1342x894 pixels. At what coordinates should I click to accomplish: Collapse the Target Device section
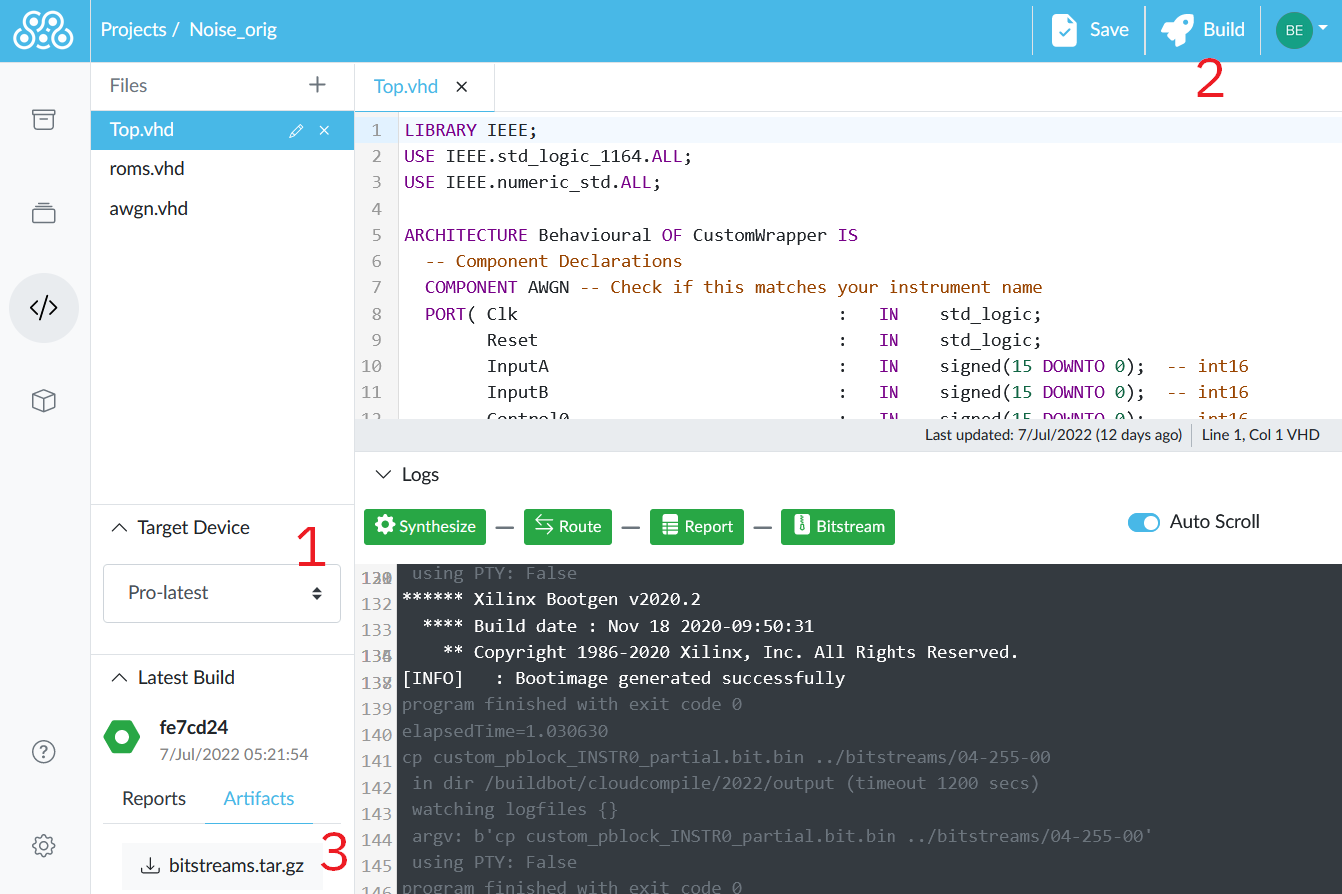click(x=119, y=528)
